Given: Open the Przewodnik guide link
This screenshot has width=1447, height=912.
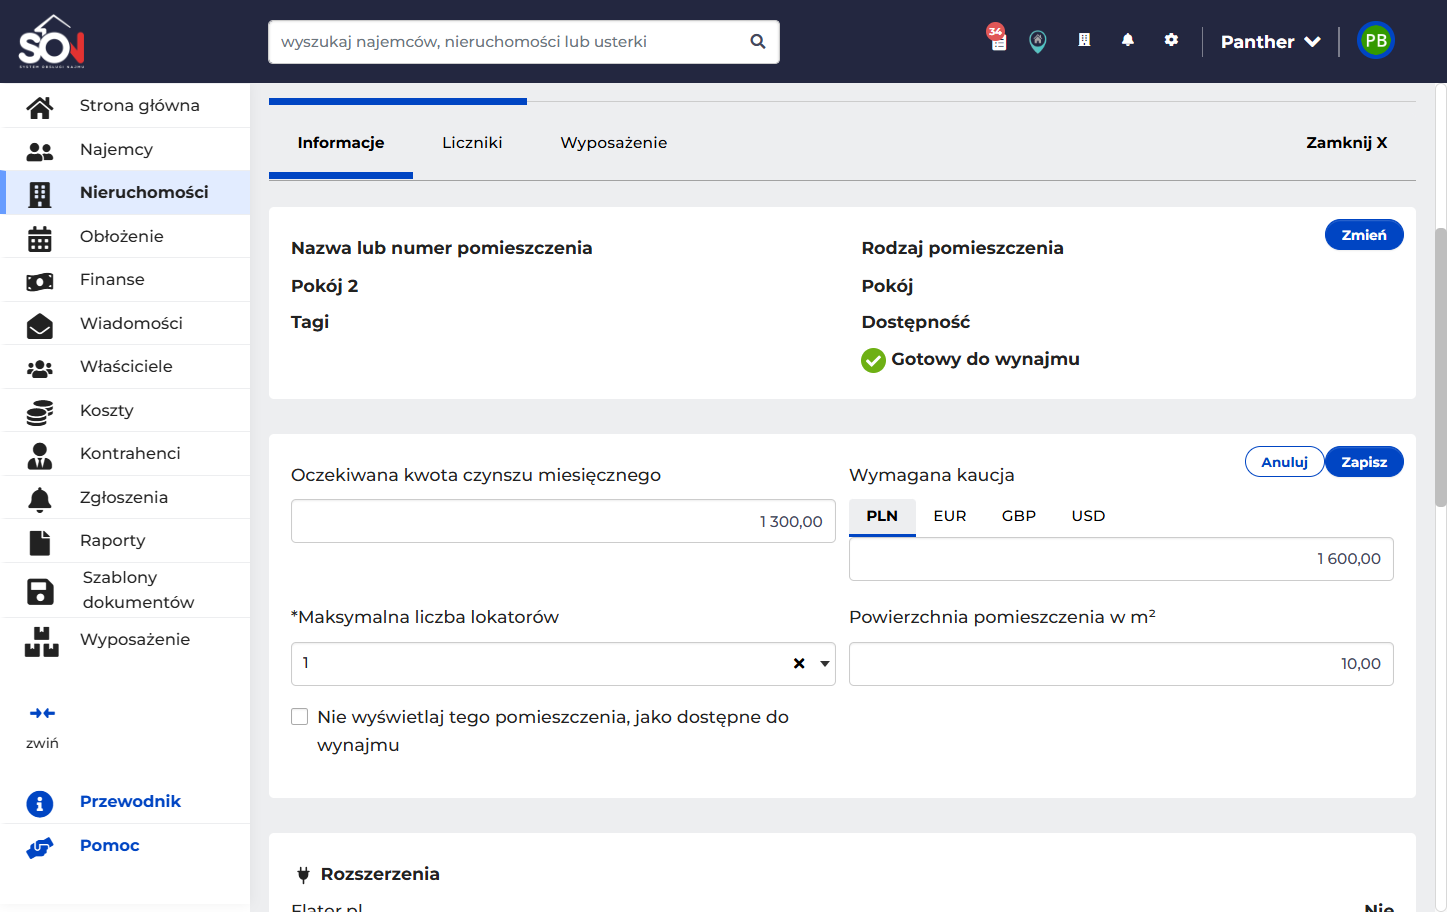Looking at the screenshot, I should tap(130, 802).
